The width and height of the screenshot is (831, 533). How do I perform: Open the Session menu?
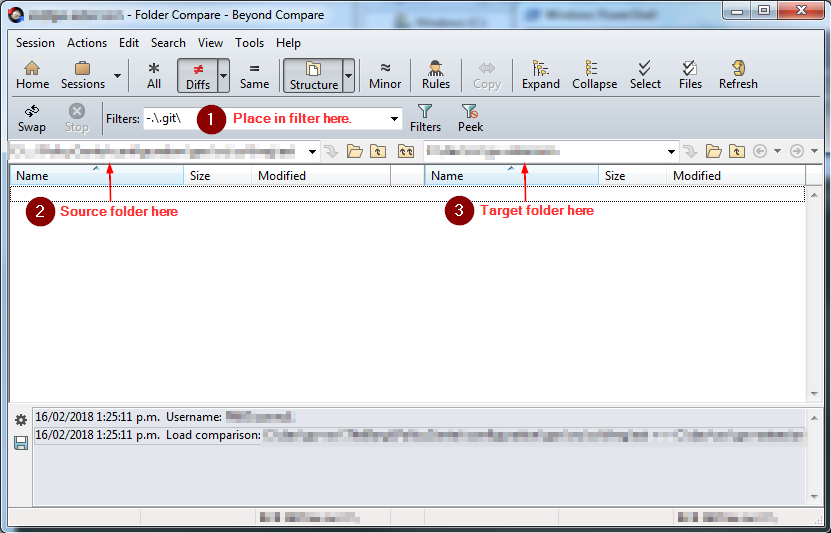35,43
